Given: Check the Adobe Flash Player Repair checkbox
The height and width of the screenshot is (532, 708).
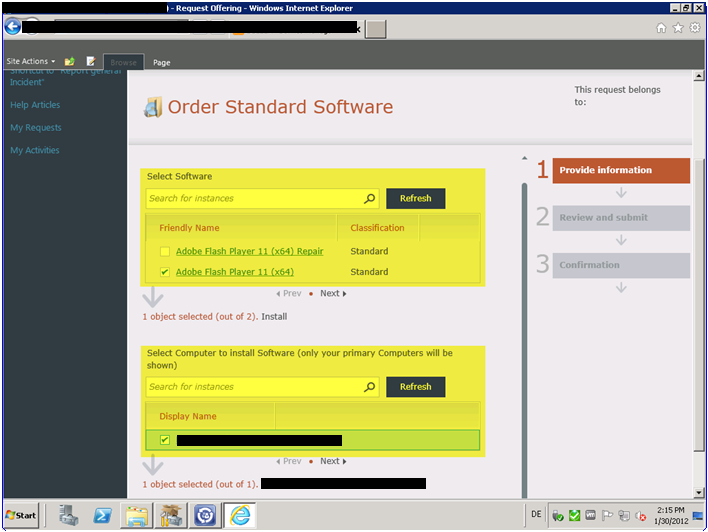Looking at the screenshot, I should pyautogui.click(x=165, y=252).
